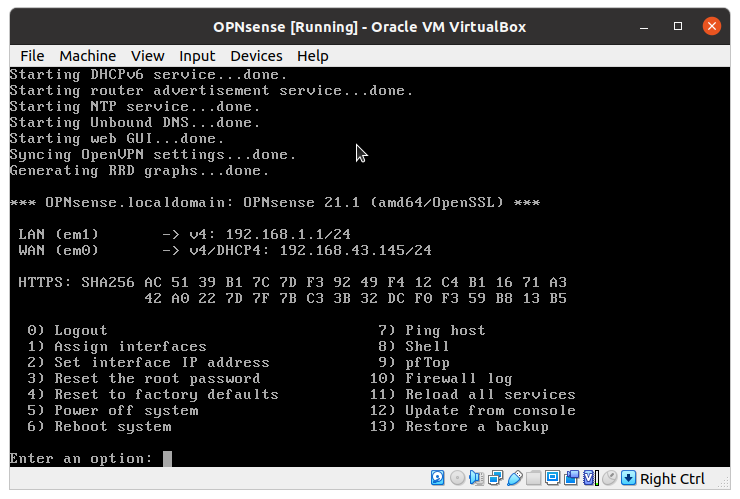Click '2) Set interface IP address' line

point(149,363)
